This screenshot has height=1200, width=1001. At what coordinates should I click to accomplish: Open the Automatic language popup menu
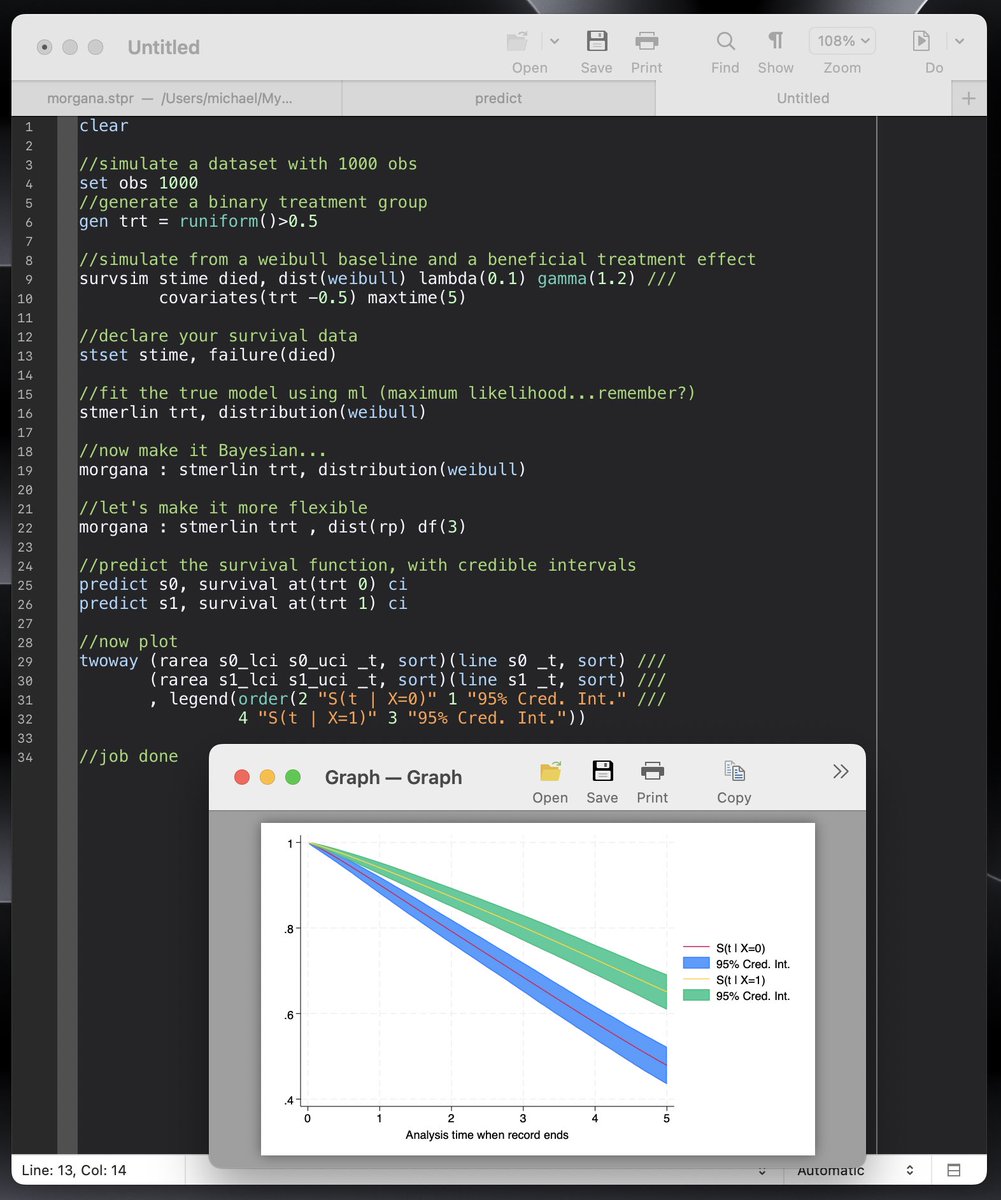[856, 1170]
